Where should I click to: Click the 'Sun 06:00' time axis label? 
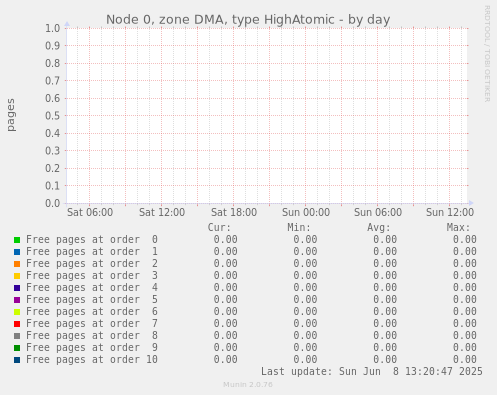click(378, 212)
